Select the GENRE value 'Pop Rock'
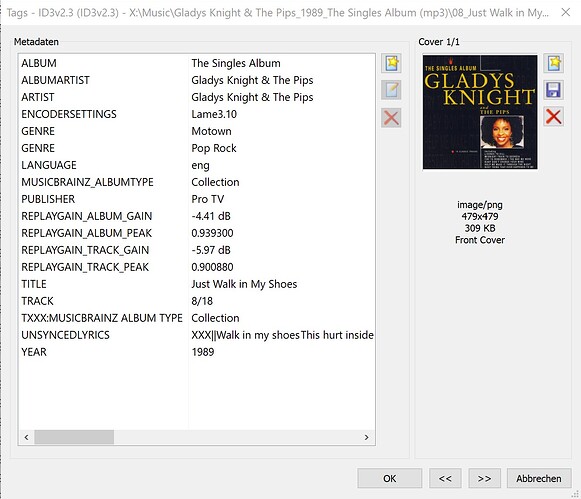Screen dimensions: 581x499 pos(214,149)
